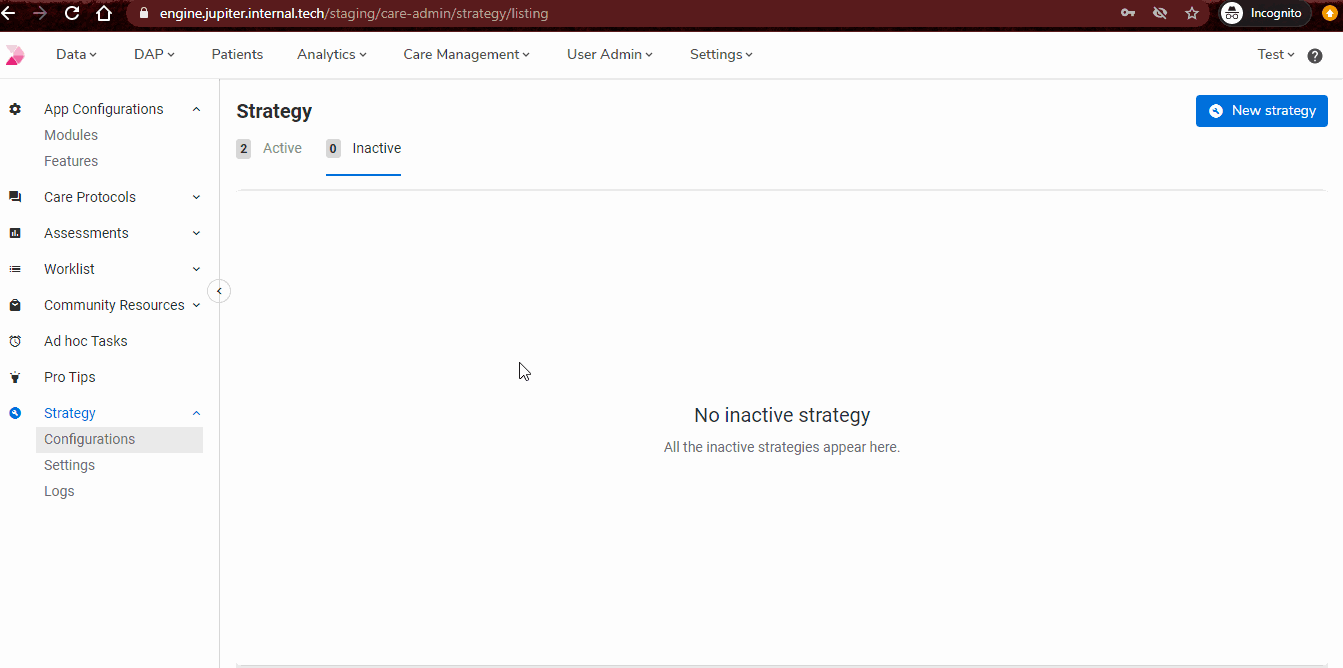The image size is (1343, 668).
Task: Click the browser address bar URL
Action: [354, 14]
